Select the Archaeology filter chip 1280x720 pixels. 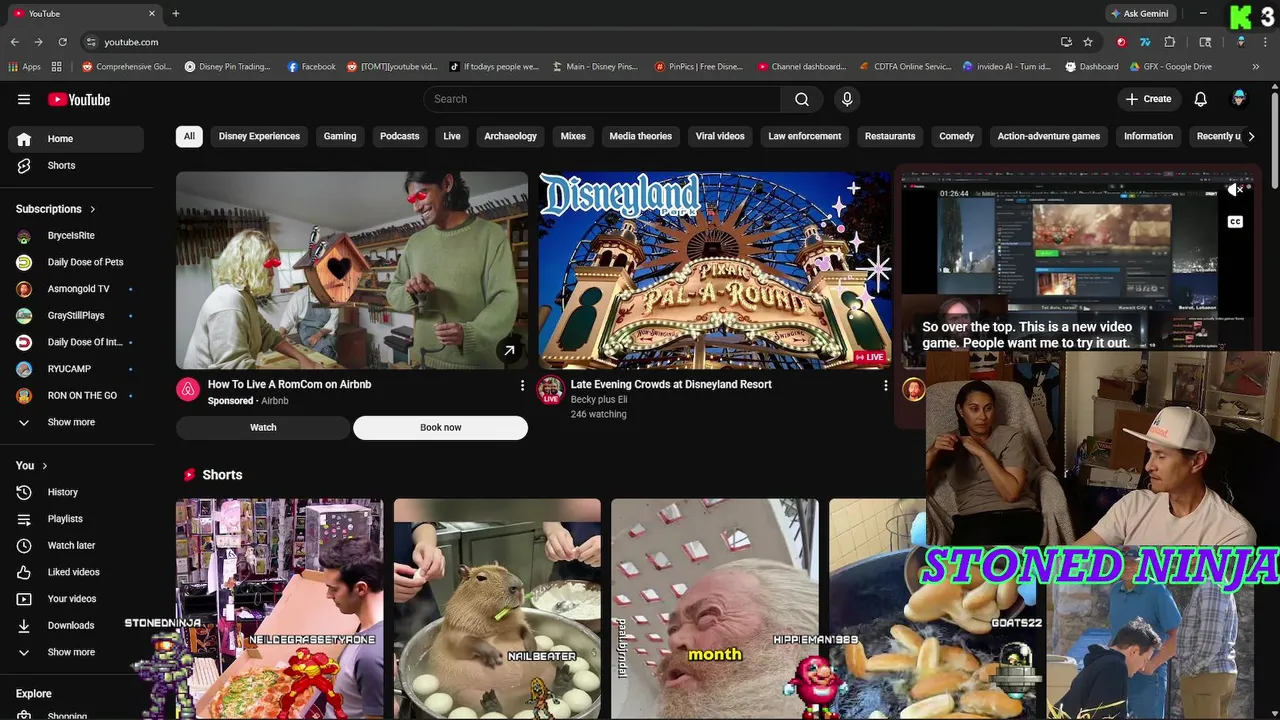coord(511,136)
